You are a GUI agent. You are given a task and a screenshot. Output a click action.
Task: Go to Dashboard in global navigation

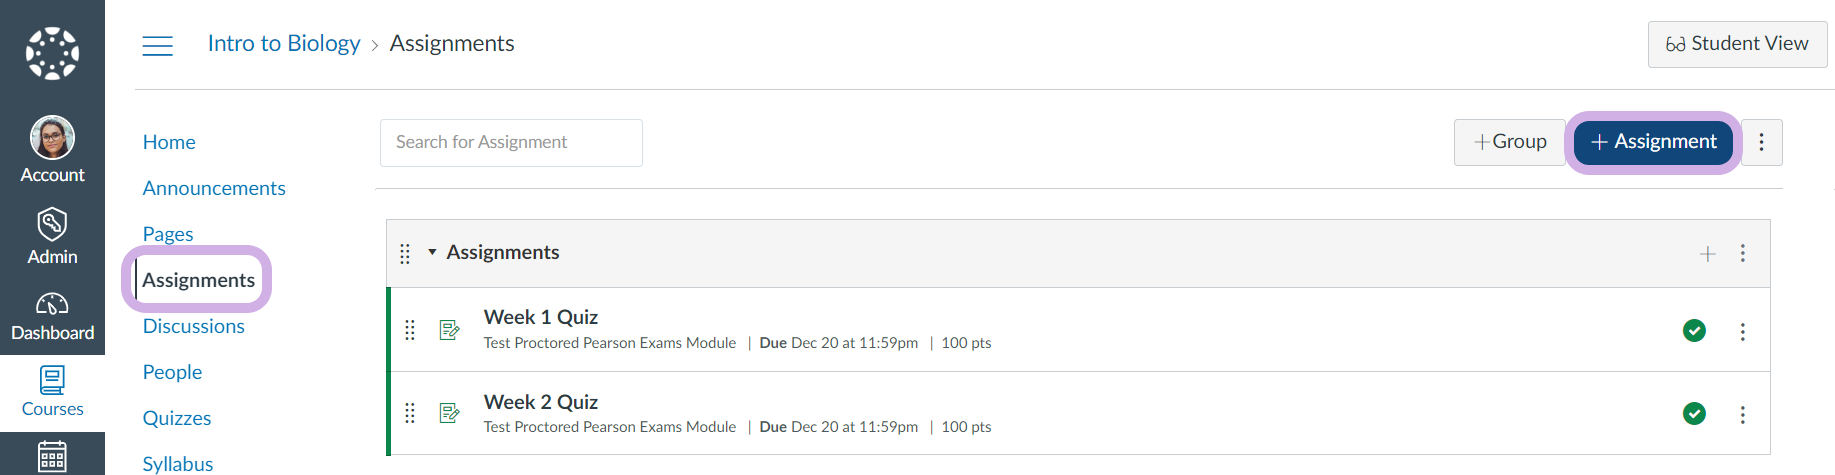click(x=52, y=316)
